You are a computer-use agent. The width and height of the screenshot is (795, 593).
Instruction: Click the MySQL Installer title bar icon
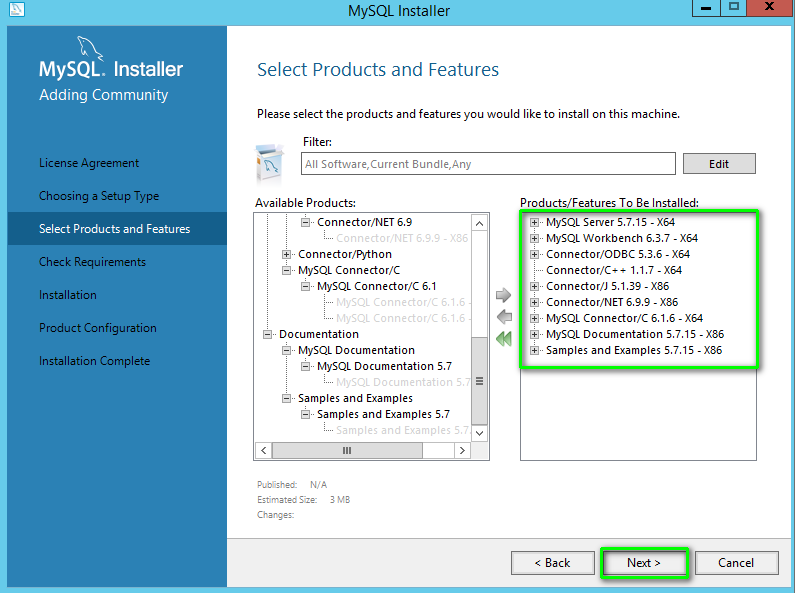[x=17, y=9]
